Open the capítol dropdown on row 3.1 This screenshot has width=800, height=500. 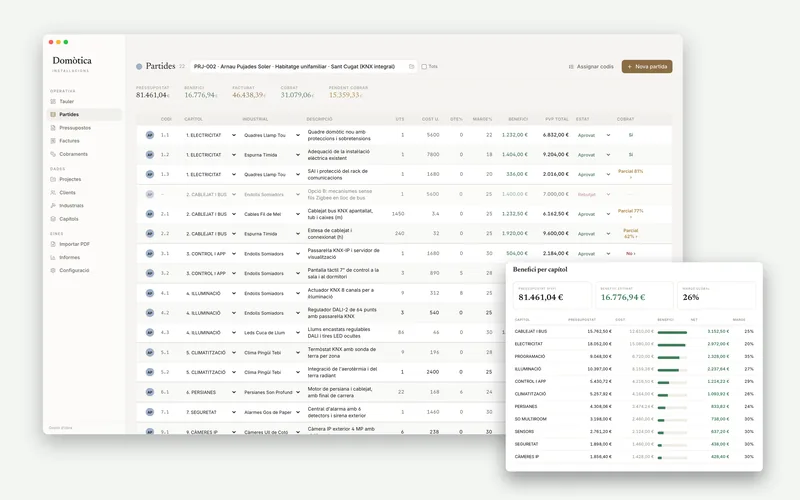[211, 254]
